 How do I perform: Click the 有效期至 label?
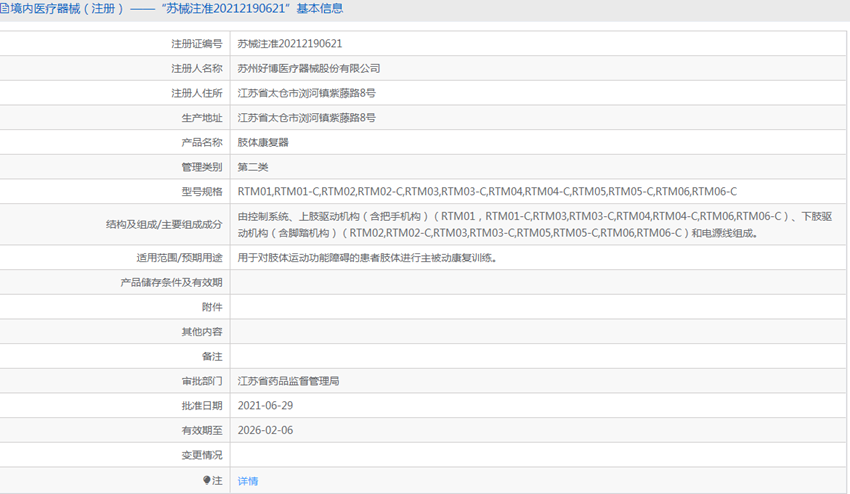tap(202, 431)
